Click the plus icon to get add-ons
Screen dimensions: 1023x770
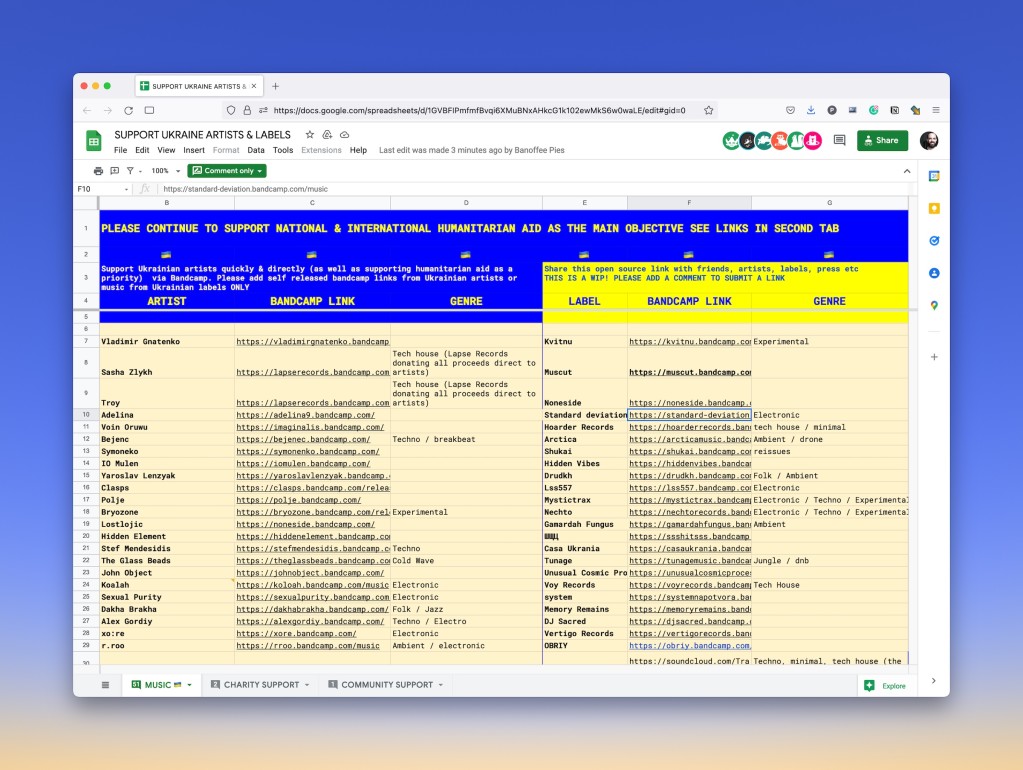coord(934,357)
